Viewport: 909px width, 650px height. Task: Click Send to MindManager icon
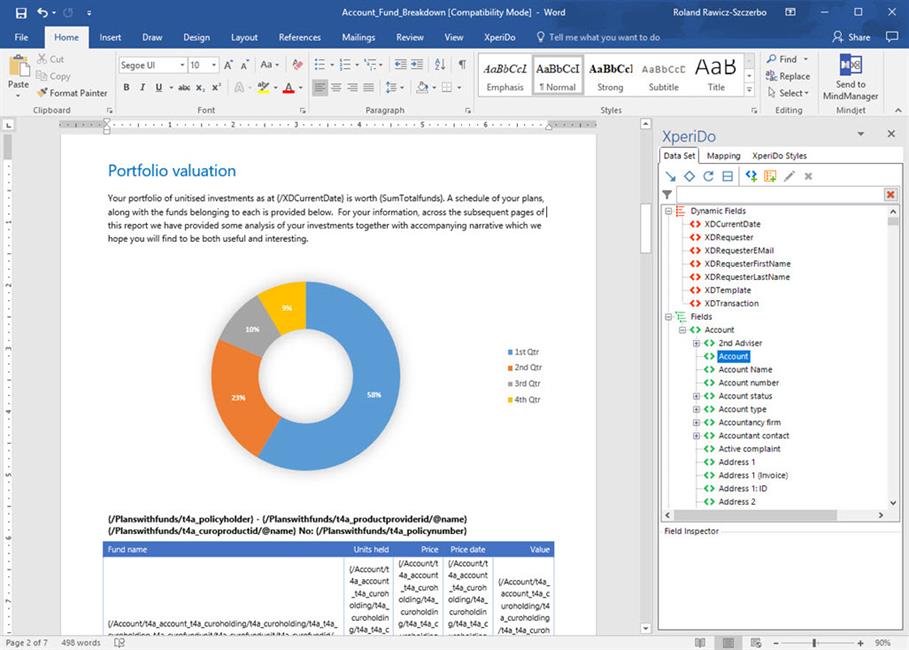click(x=850, y=64)
